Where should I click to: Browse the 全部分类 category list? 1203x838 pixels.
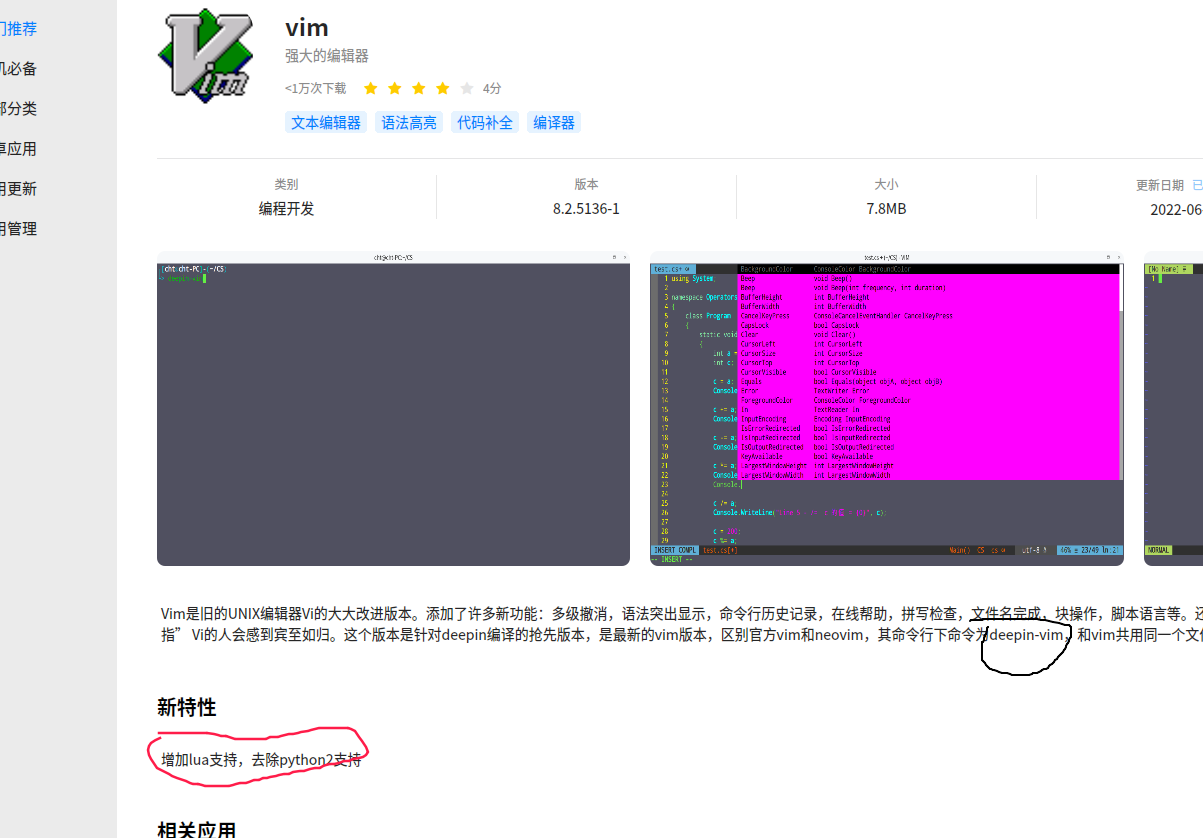pos(20,108)
